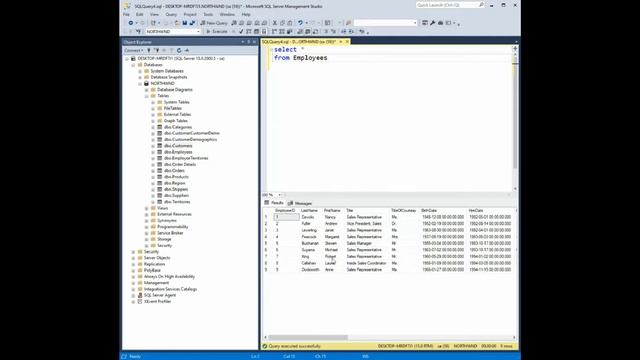Screen dimensions: 640x360
Task: Expand the Views folder node
Action: tap(147, 208)
